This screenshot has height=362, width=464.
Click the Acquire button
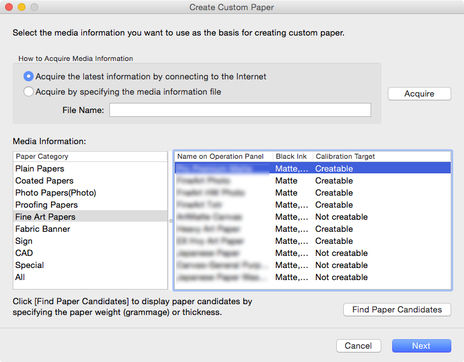[419, 94]
